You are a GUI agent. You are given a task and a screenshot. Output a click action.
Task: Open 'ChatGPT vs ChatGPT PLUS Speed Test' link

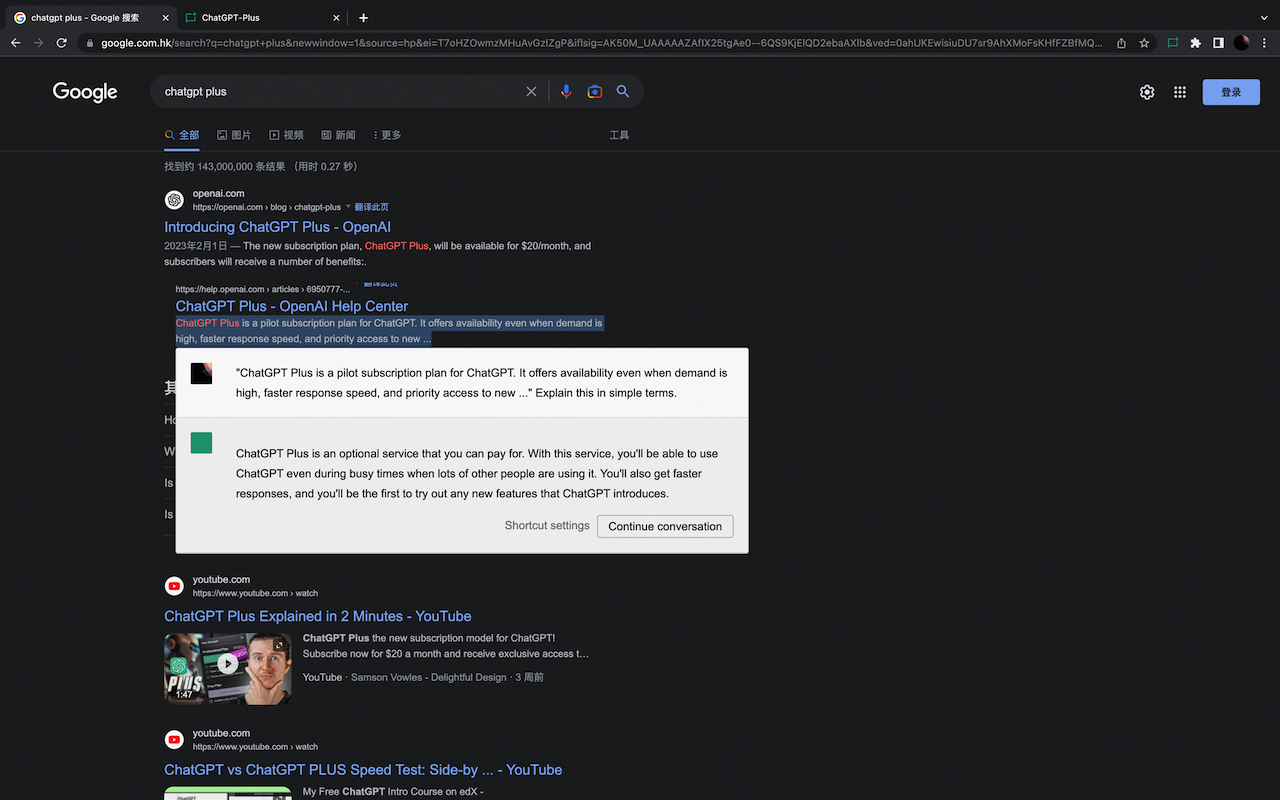[363, 770]
